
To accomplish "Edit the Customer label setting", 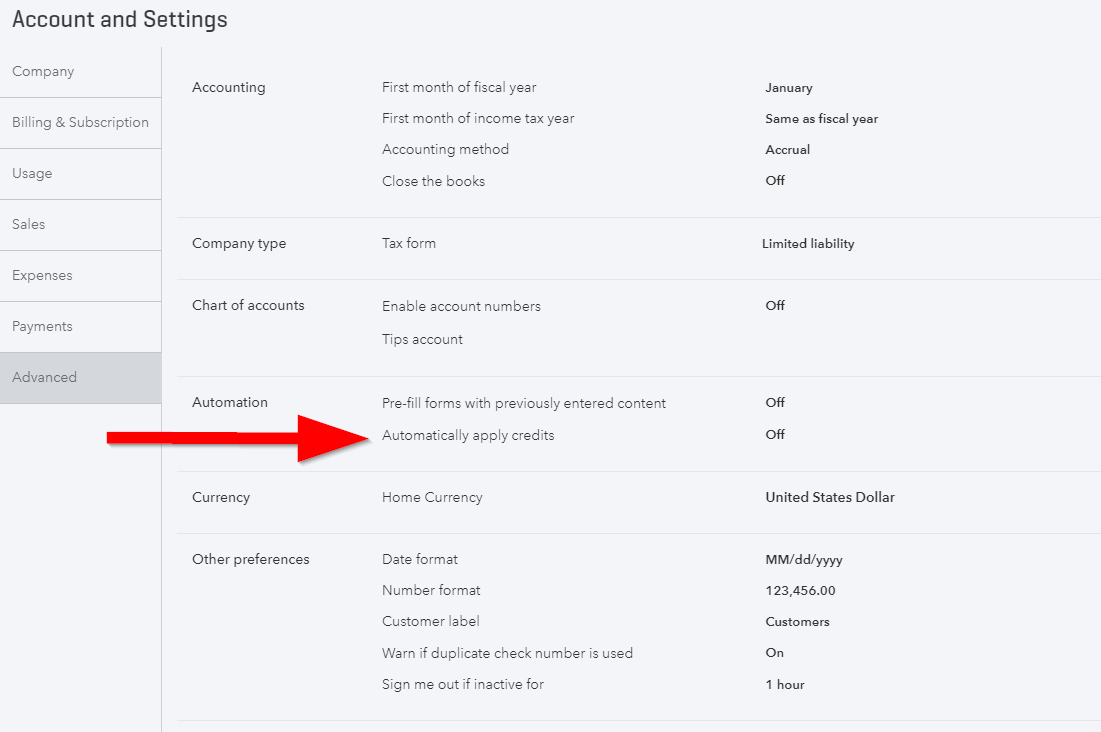I will [x=430, y=621].
